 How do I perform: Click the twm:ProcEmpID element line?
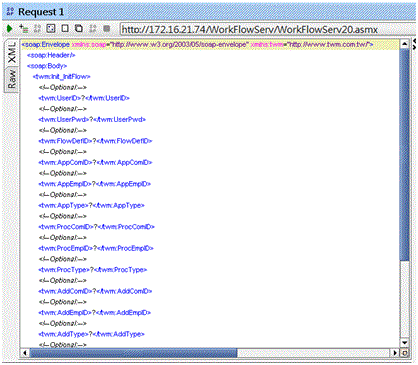click(96, 248)
